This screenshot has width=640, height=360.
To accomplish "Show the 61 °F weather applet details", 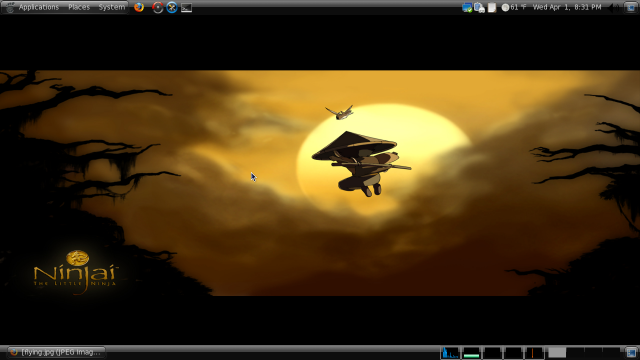I will tap(513, 7).
